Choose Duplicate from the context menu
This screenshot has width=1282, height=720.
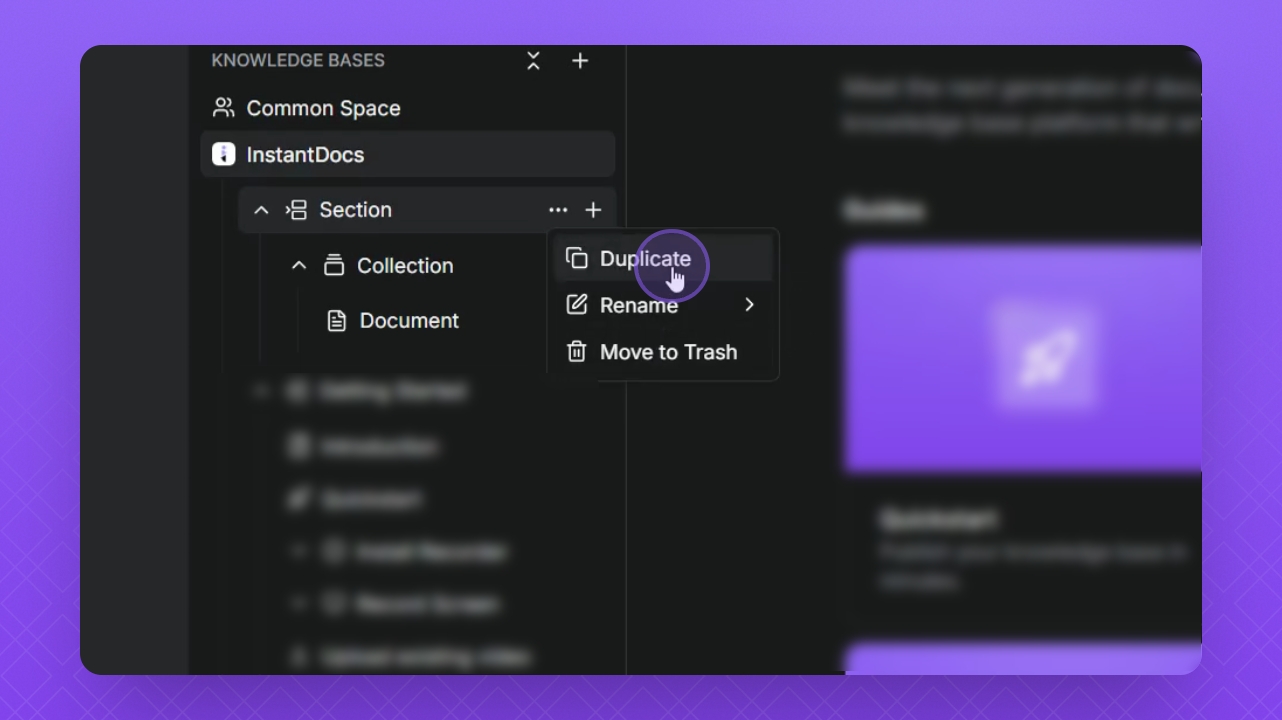(x=664, y=259)
